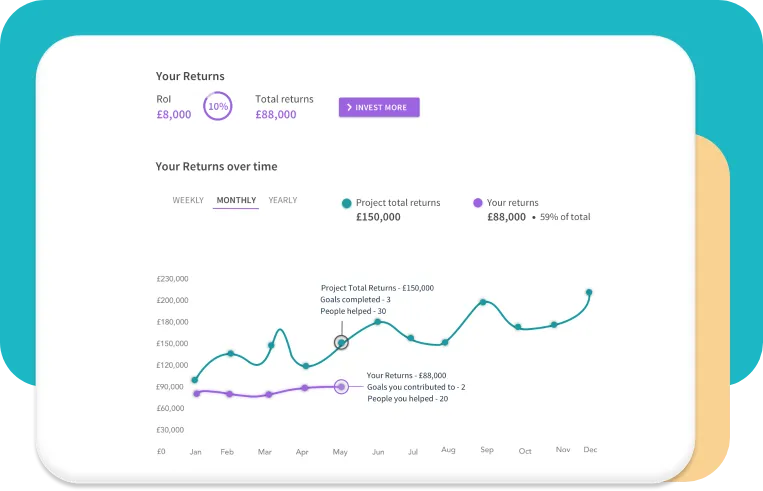Select the January point on teal line
Viewport: 763px width, 491px height.
(195, 380)
